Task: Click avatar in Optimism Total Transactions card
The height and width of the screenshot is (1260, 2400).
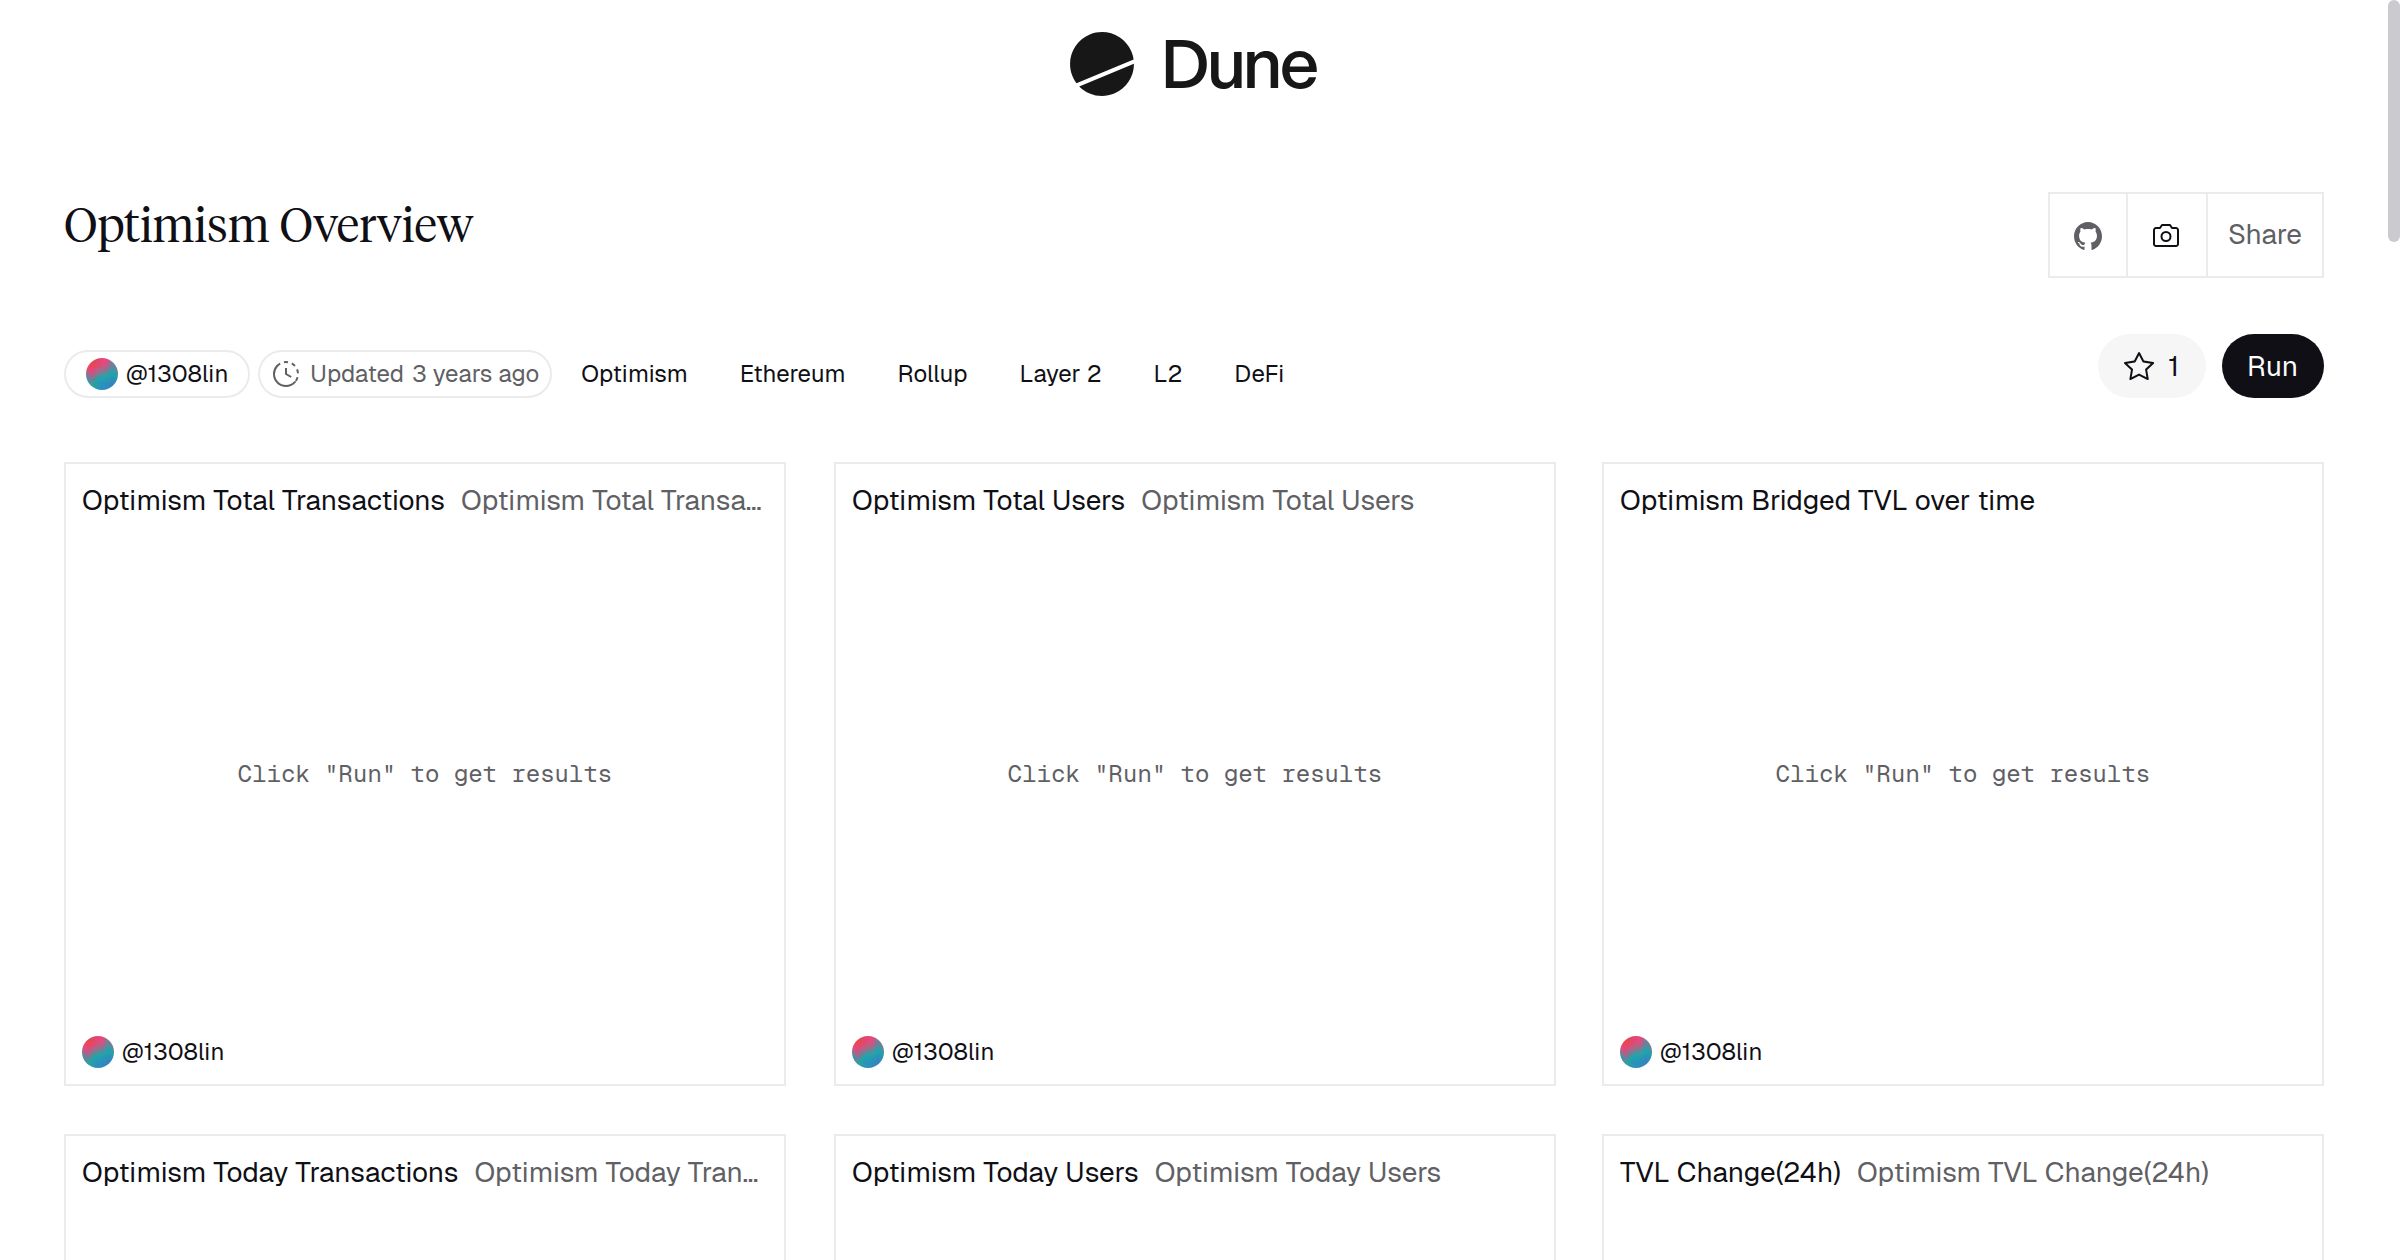Action: (x=98, y=1051)
